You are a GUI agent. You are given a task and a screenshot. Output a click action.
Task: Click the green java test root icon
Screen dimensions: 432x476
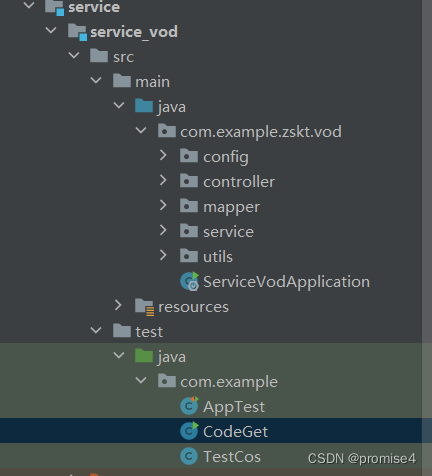pos(144,356)
